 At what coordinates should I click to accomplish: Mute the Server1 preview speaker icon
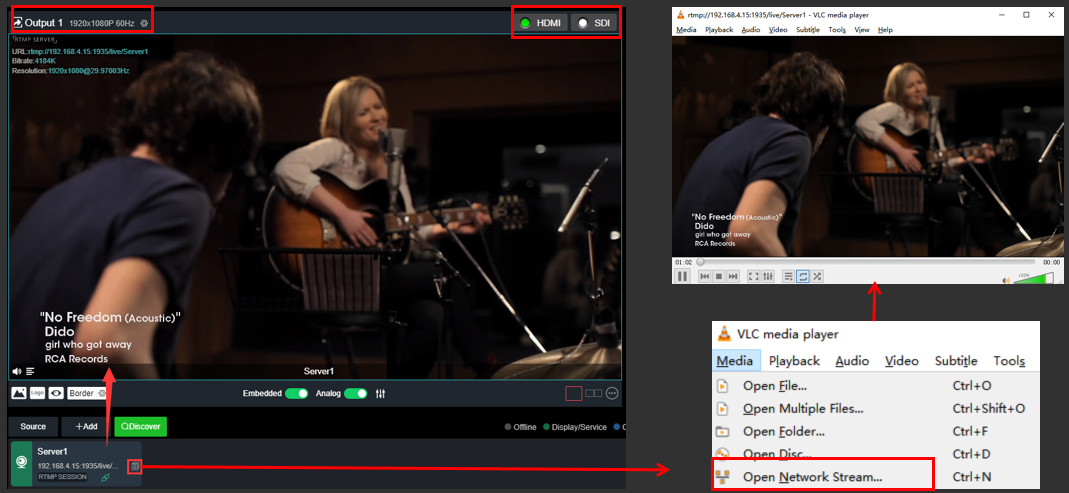pos(17,371)
